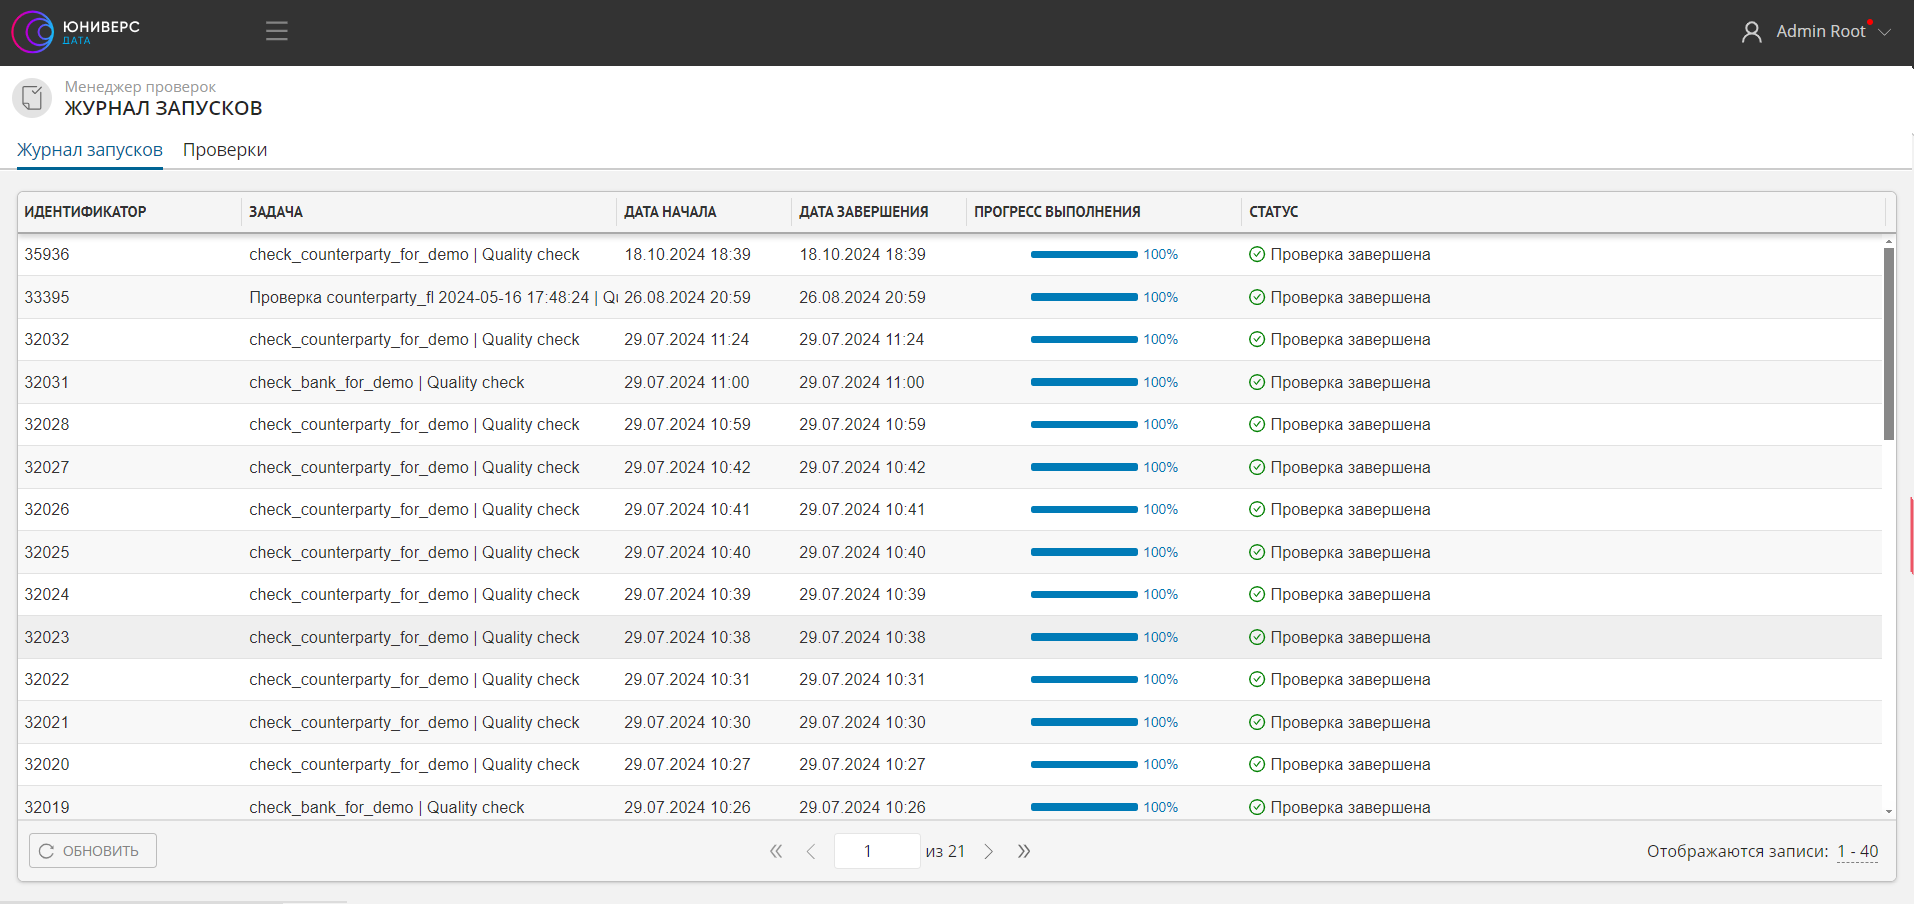Image resolution: width=1914 pixels, height=904 pixels.
Task: Click the green status checkmark for run 35936
Action: point(1257,255)
